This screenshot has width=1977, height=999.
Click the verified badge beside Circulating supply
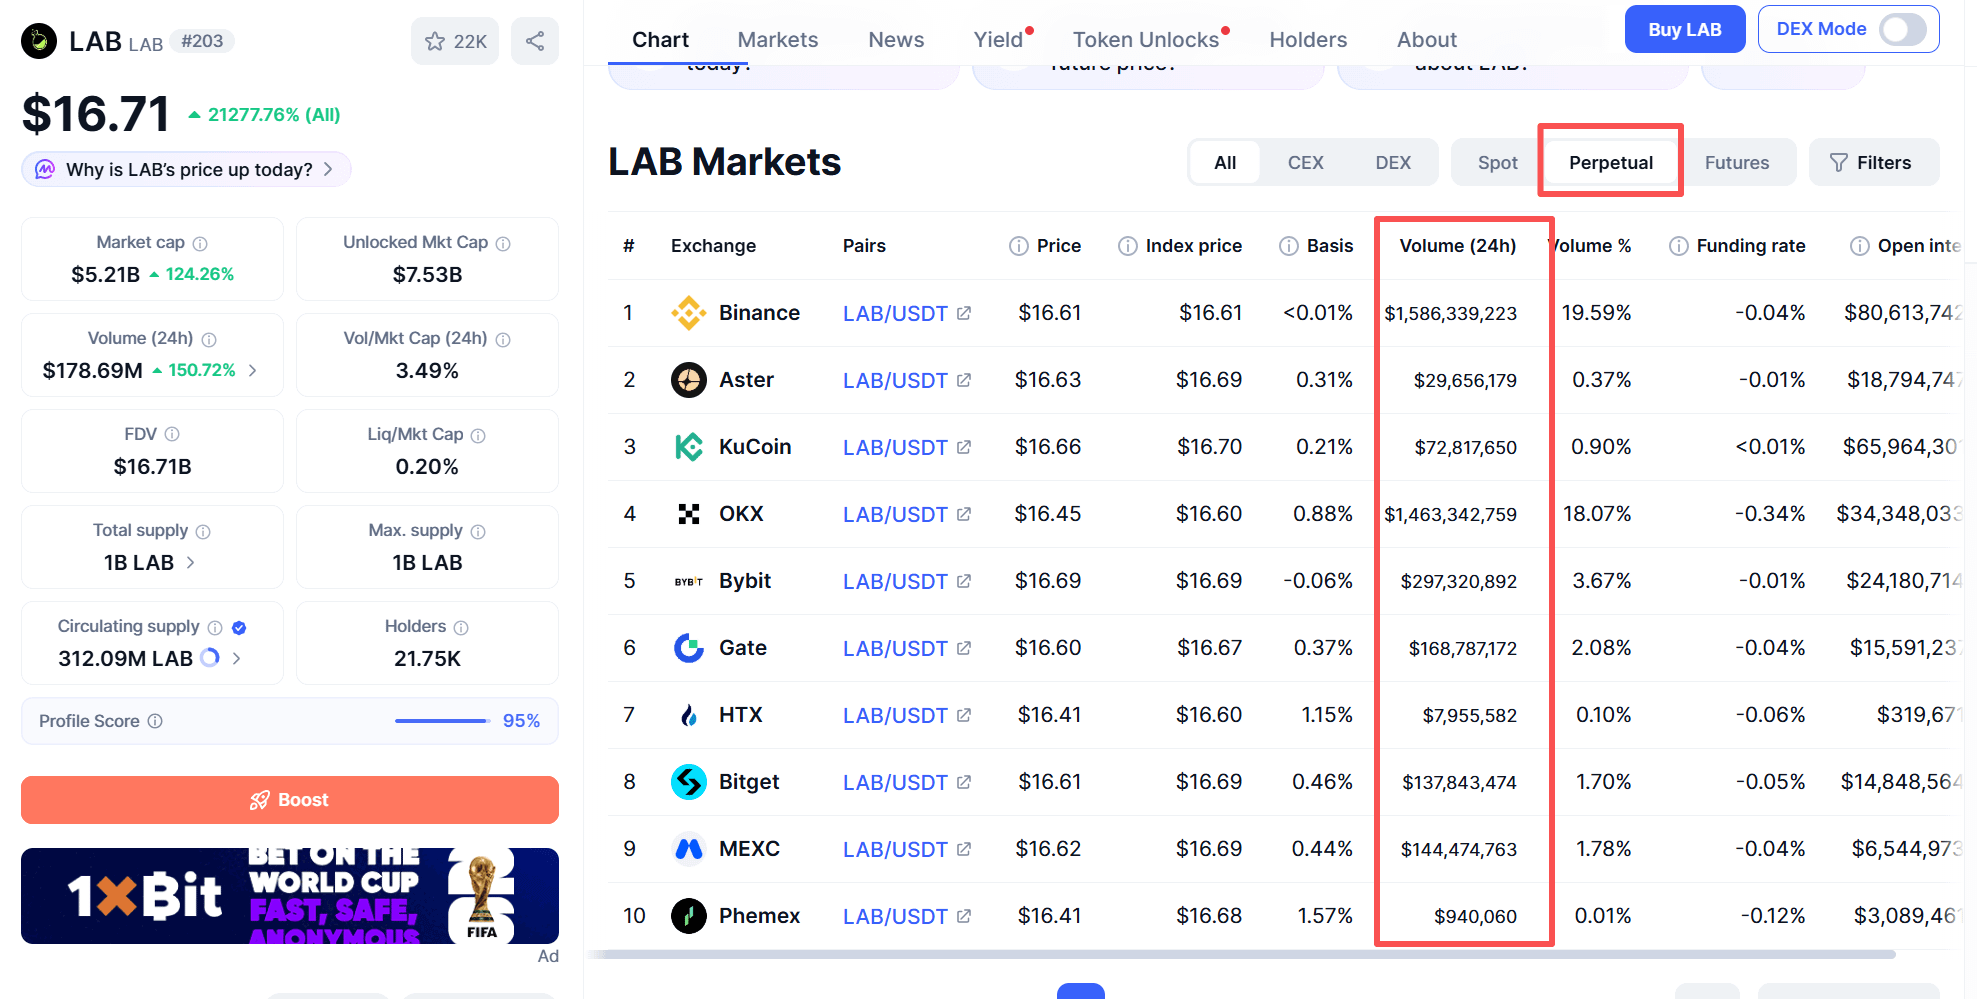click(x=239, y=627)
